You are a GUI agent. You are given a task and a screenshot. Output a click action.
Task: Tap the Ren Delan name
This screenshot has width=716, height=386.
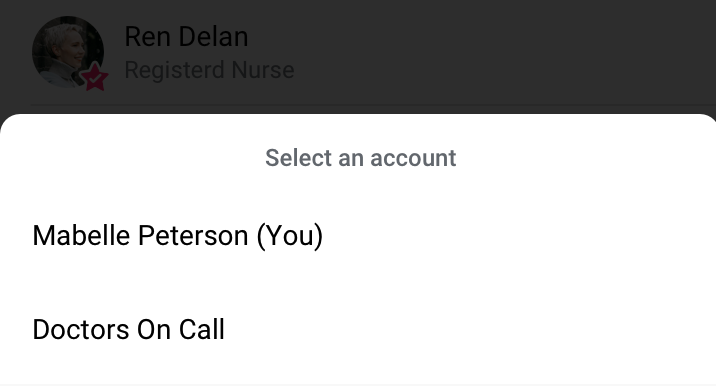pos(186,37)
